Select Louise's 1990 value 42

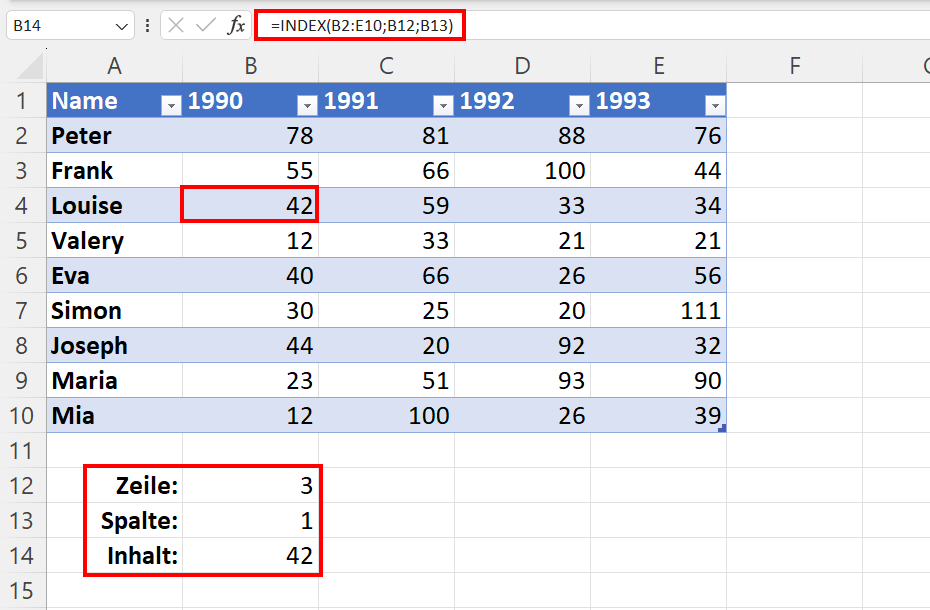[x=250, y=205]
